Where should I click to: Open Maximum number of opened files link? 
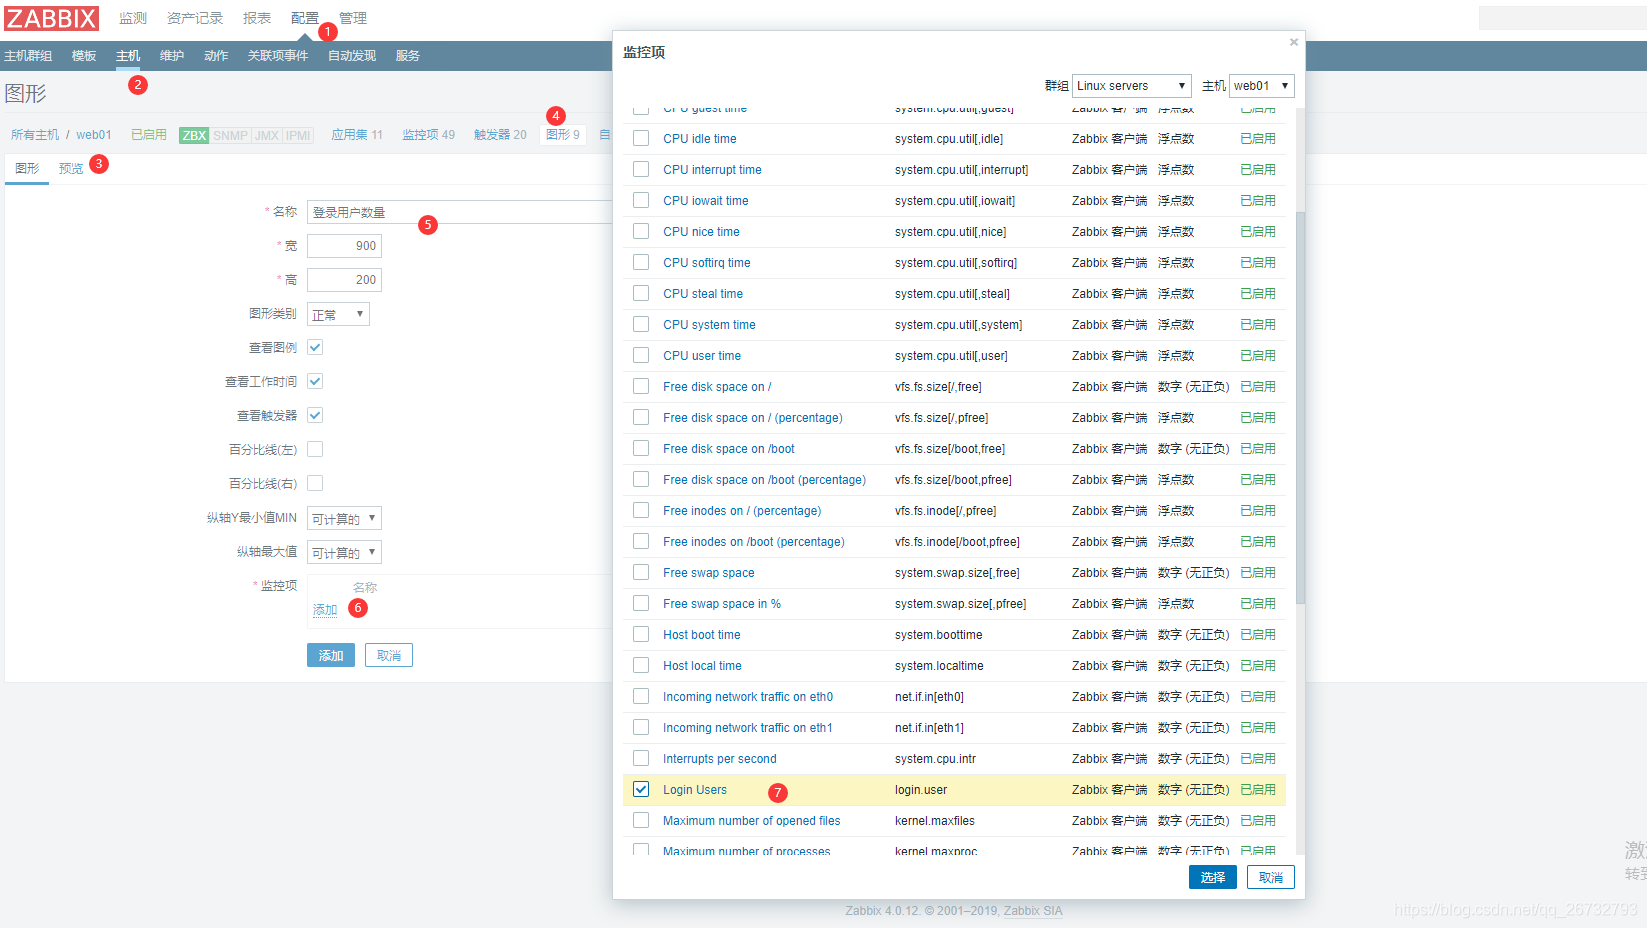coord(752,821)
